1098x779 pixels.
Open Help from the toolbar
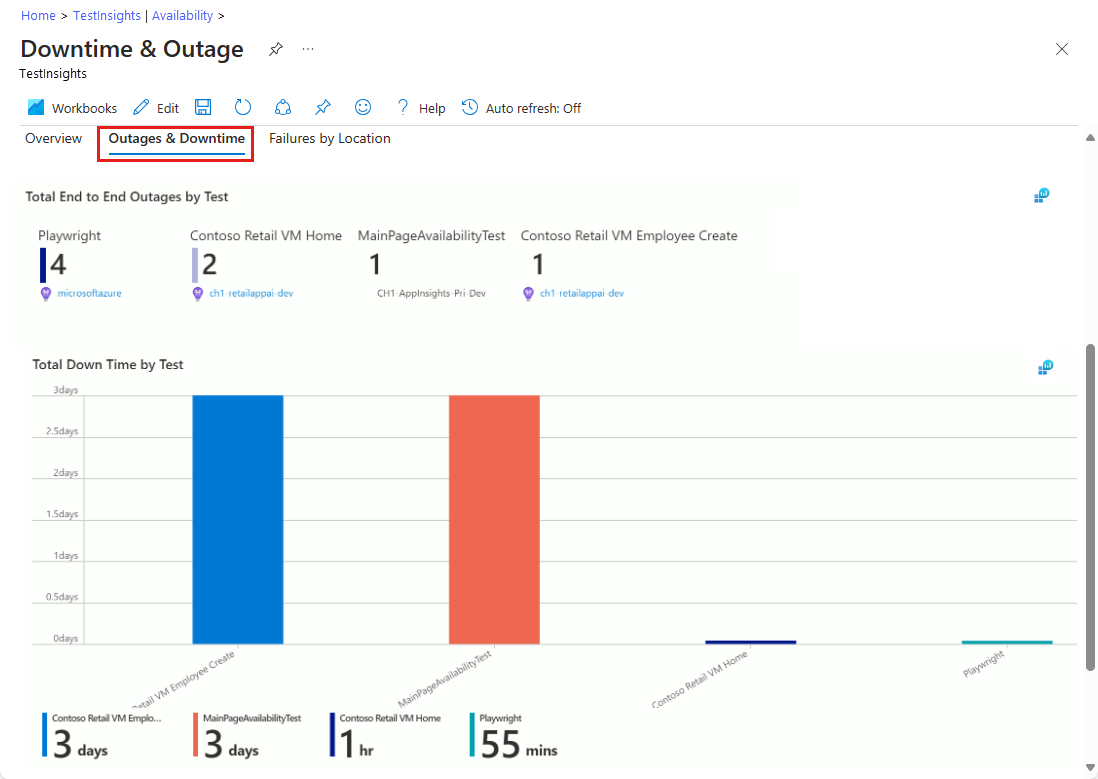(420, 108)
